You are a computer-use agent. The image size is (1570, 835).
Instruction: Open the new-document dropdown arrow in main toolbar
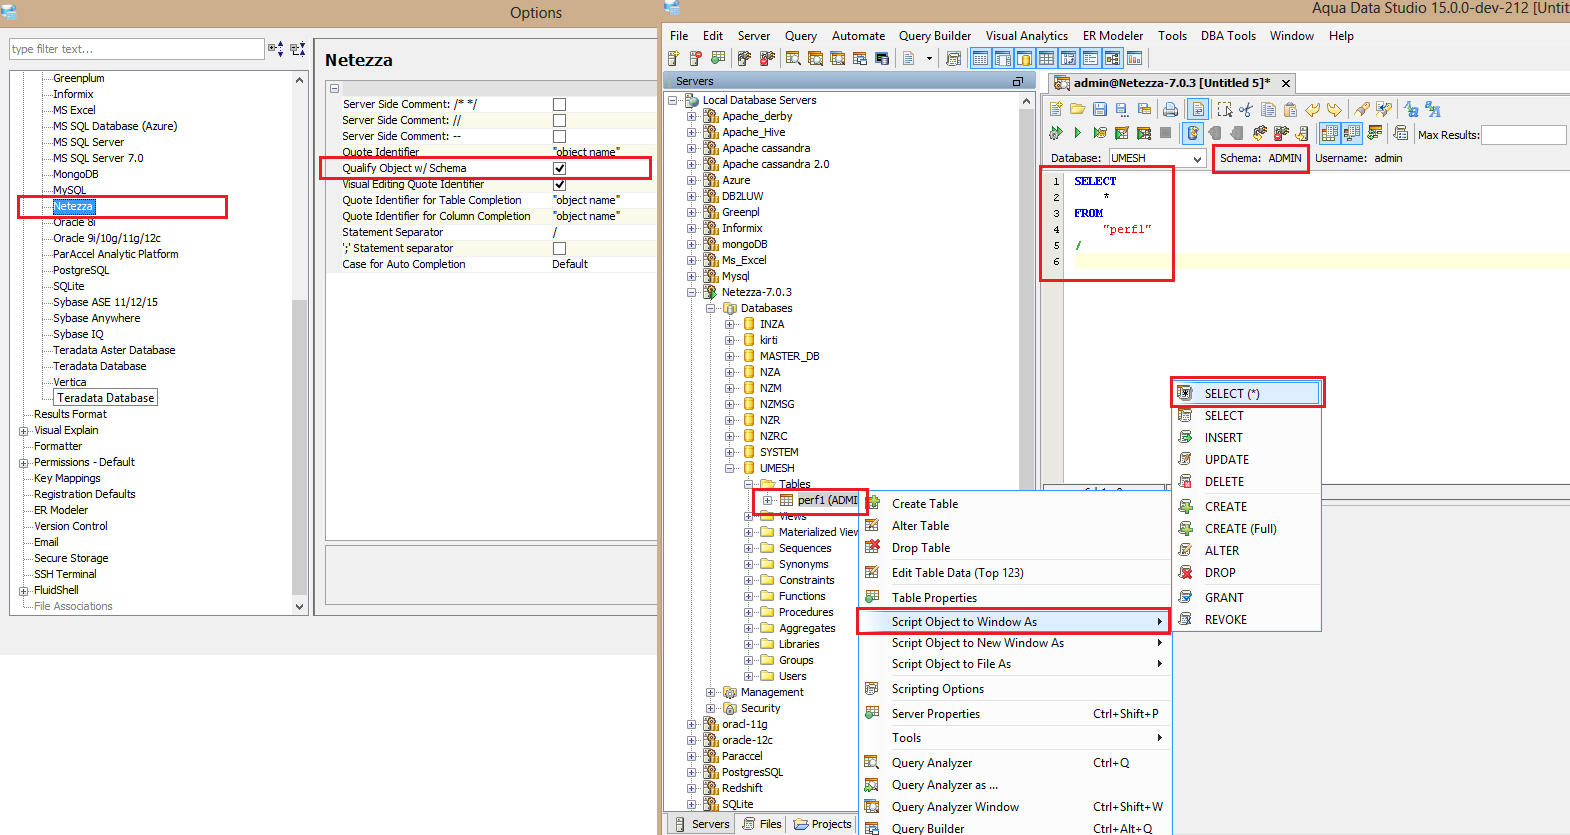click(x=929, y=58)
